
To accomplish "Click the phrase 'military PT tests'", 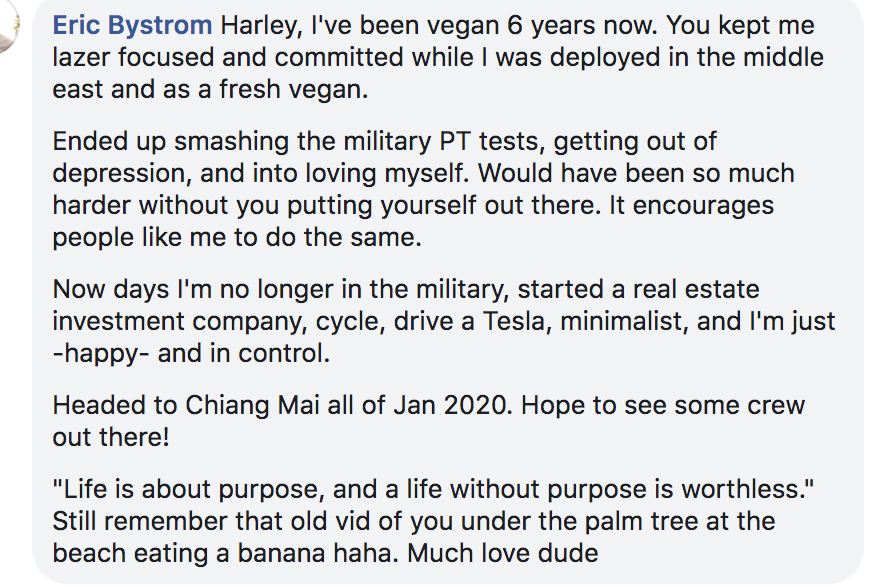I will tap(444, 142).
